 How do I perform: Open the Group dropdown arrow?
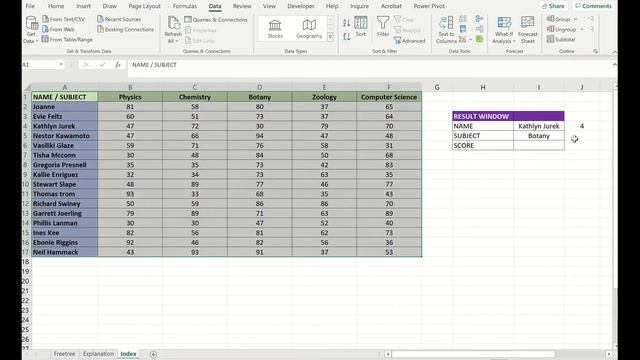[x=576, y=19]
